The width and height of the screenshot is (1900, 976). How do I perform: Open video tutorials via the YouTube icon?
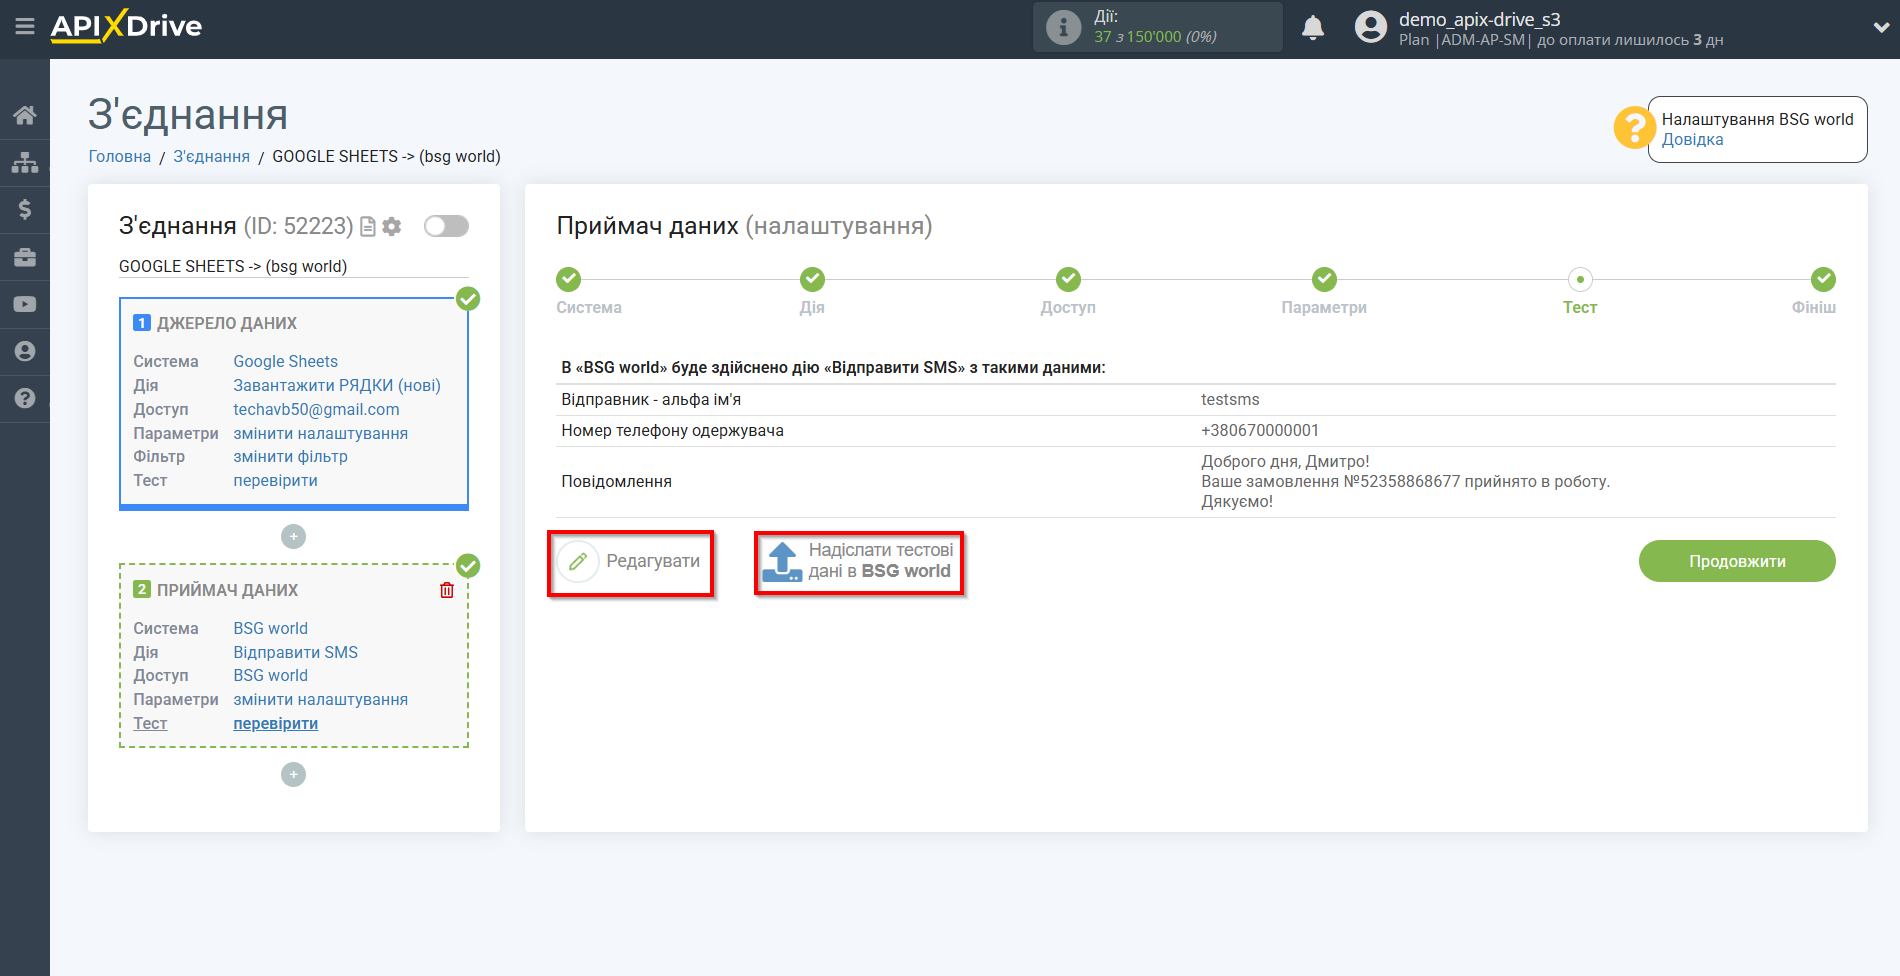click(x=25, y=304)
